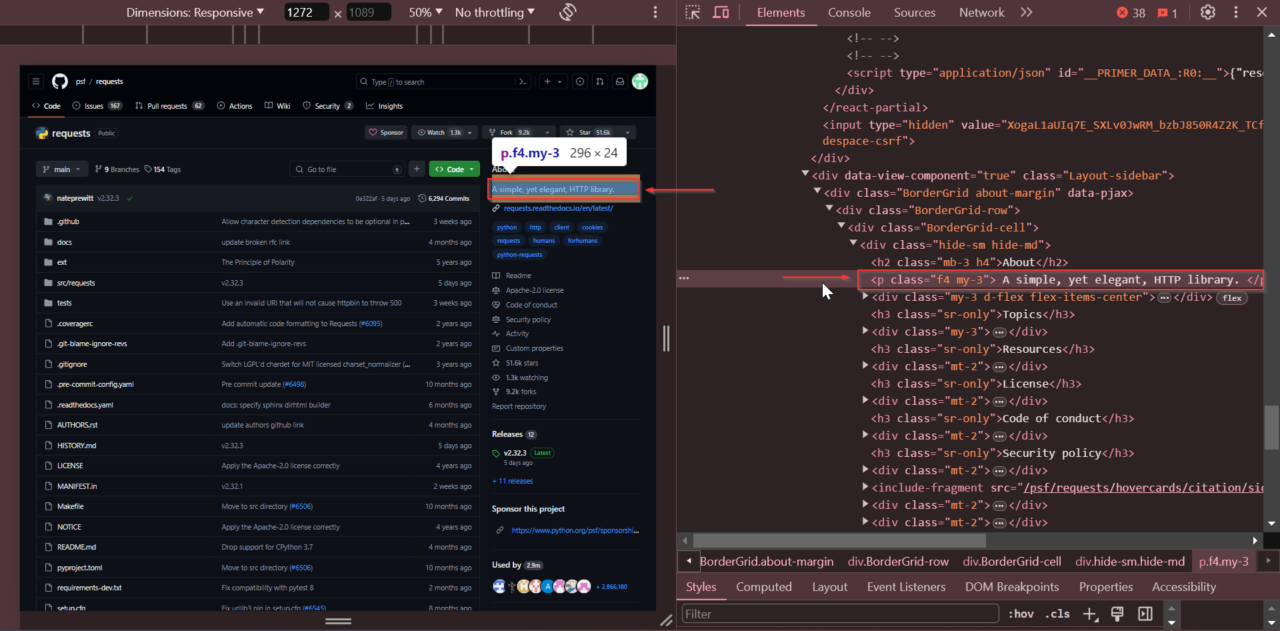The height and width of the screenshot is (631, 1280).
Task: Click the Go to file search field
Action: click(x=347, y=169)
